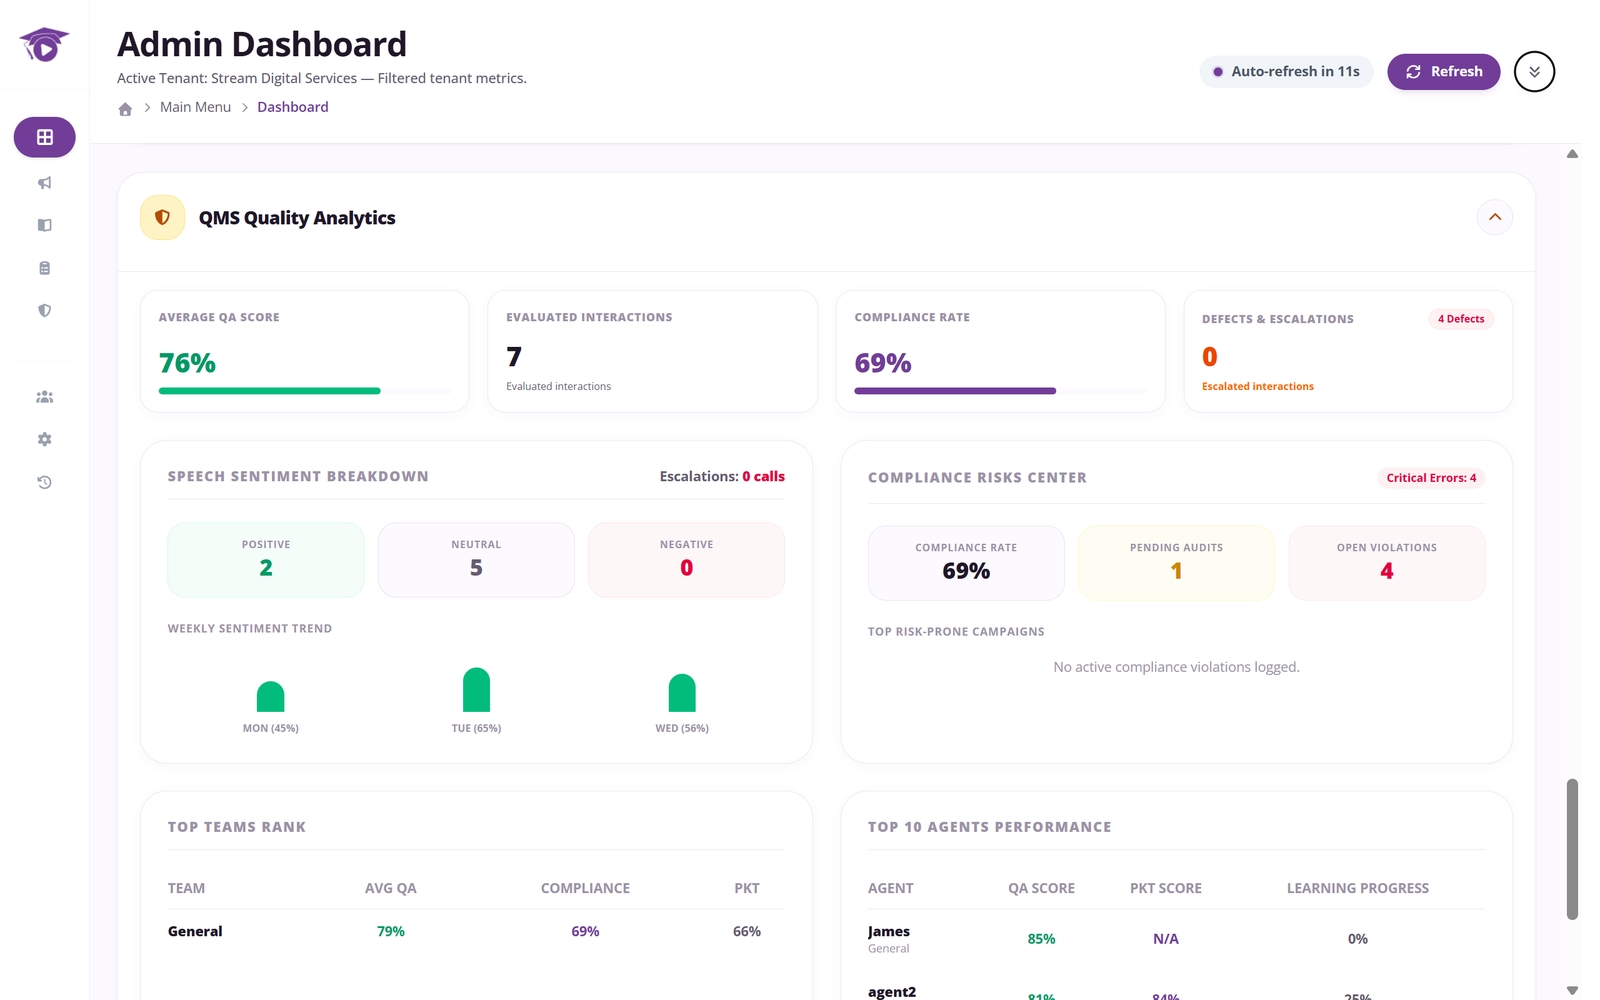This screenshot has height=1000, width=1600.
Task: Click the AVG QA column header
Action: [x=391, y=888]
